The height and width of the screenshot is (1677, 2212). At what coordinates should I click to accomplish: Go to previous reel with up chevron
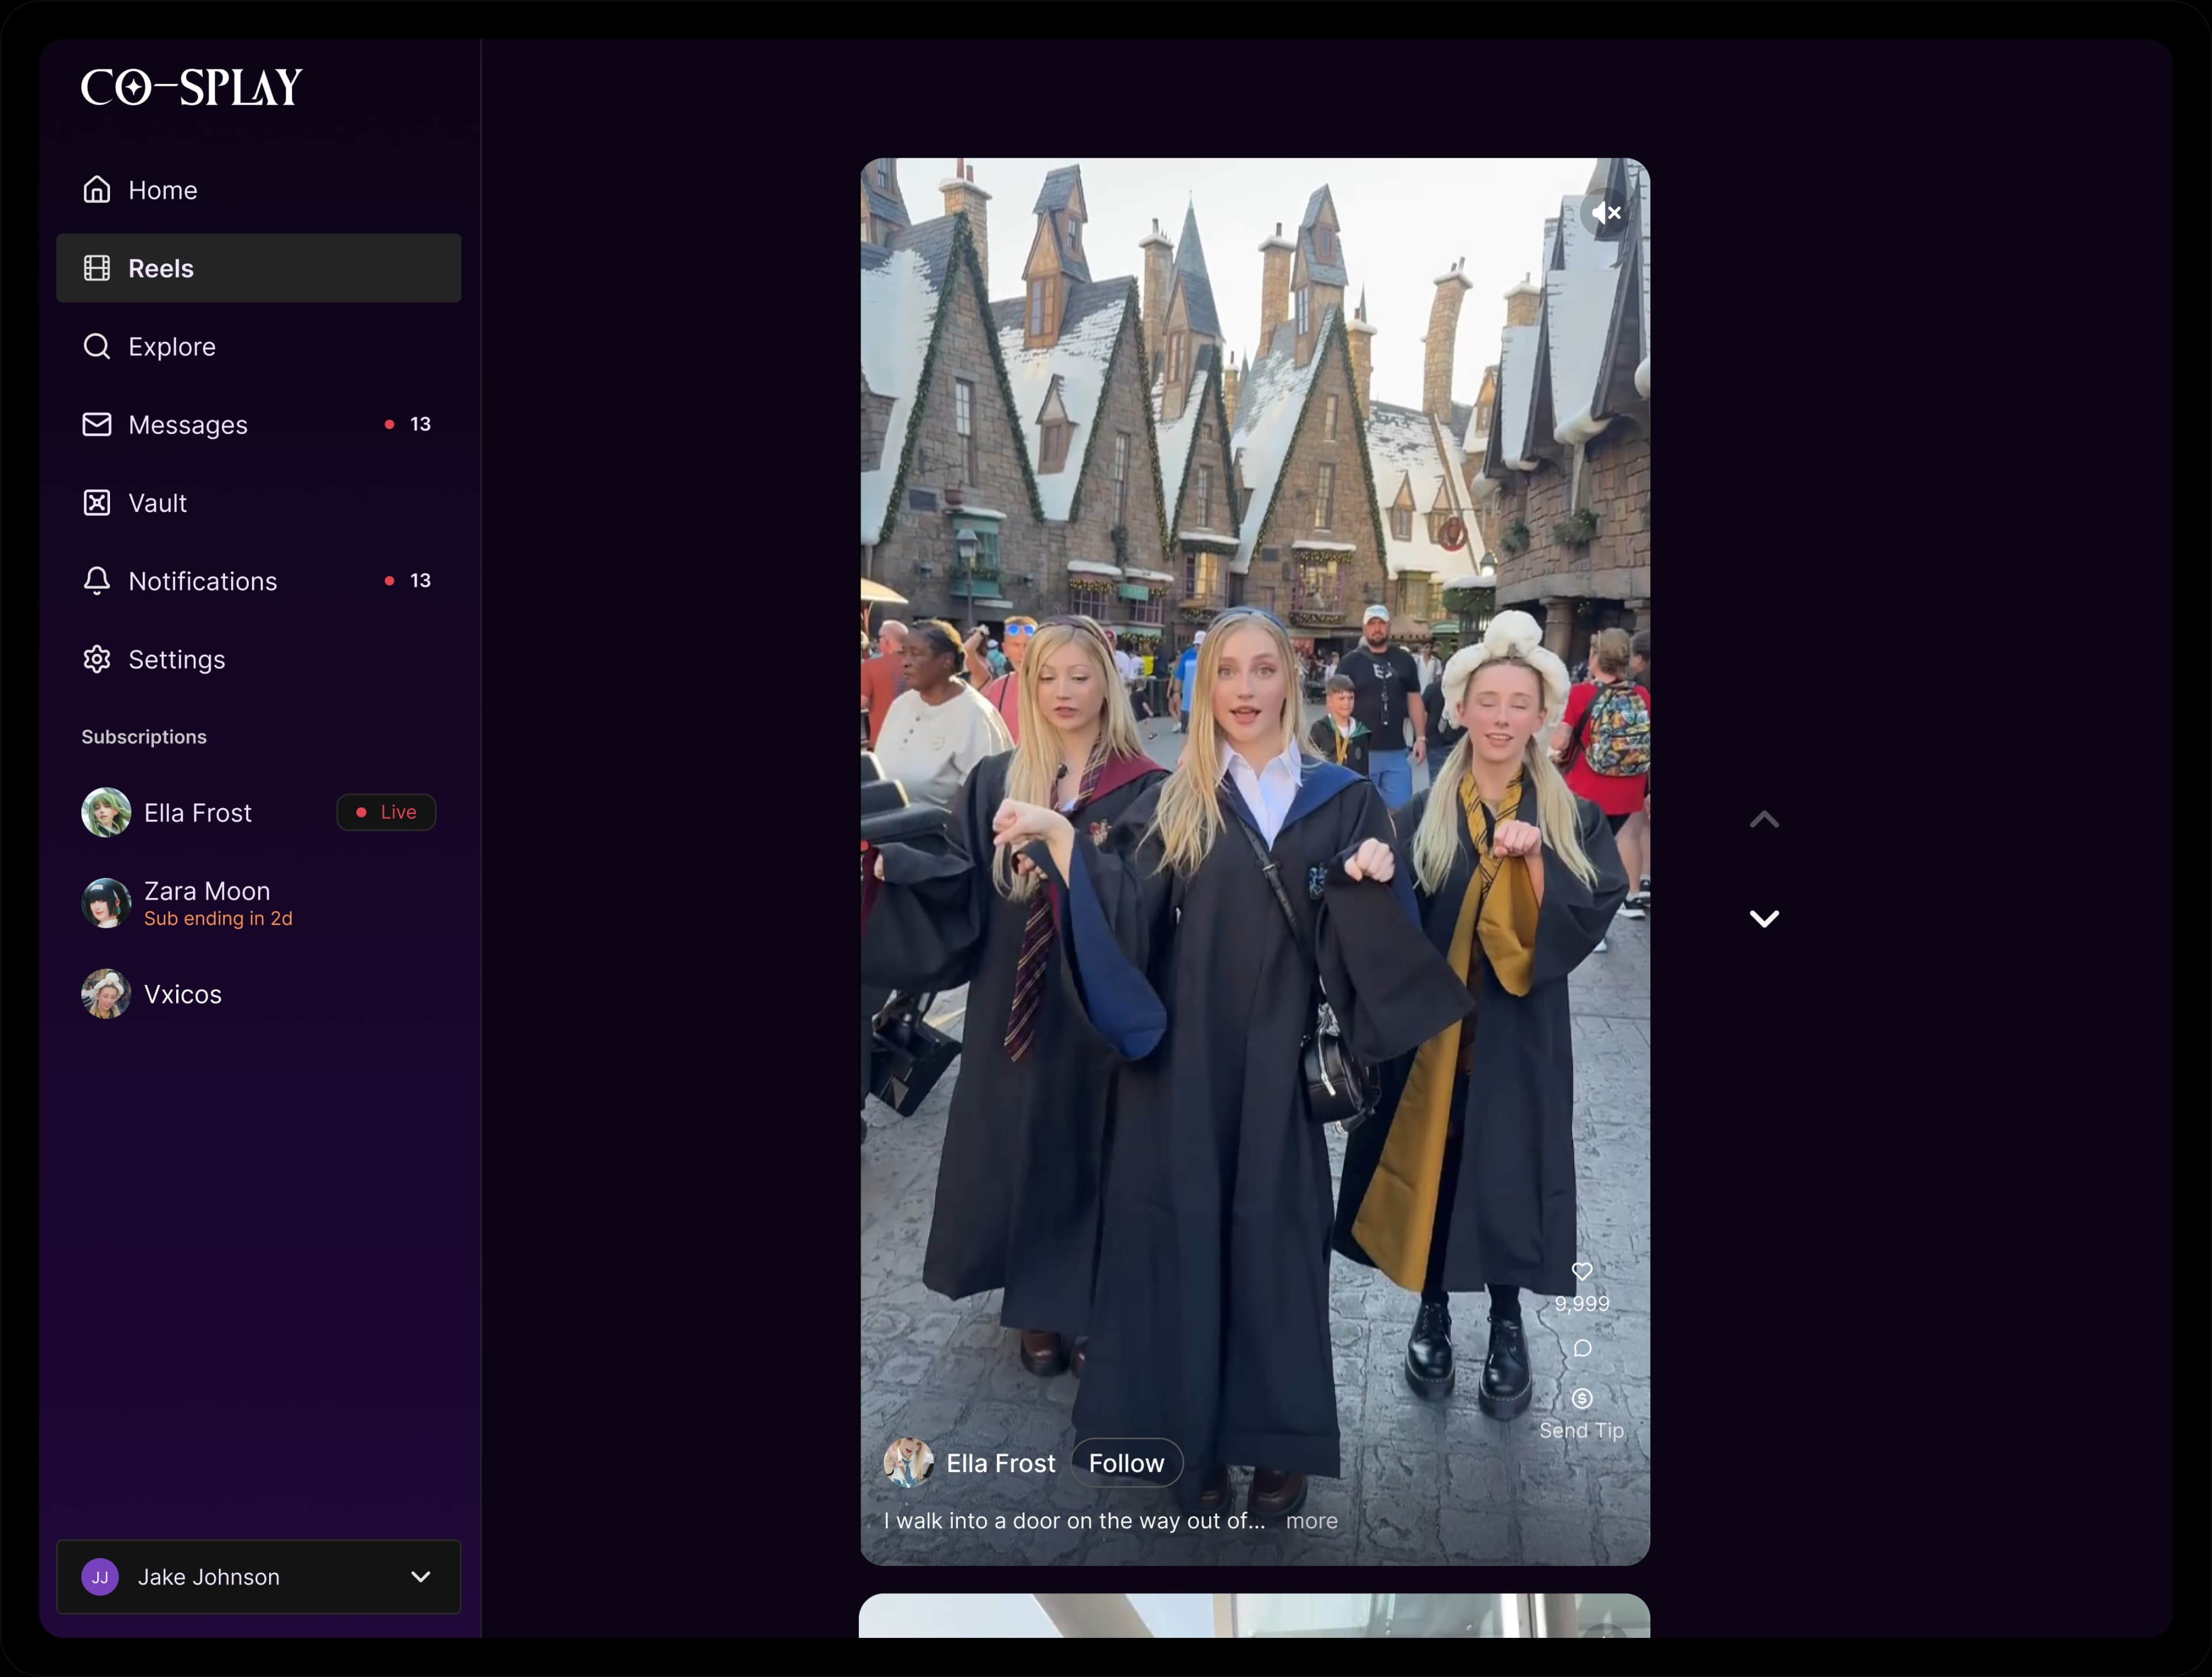tap(1764, 820)
